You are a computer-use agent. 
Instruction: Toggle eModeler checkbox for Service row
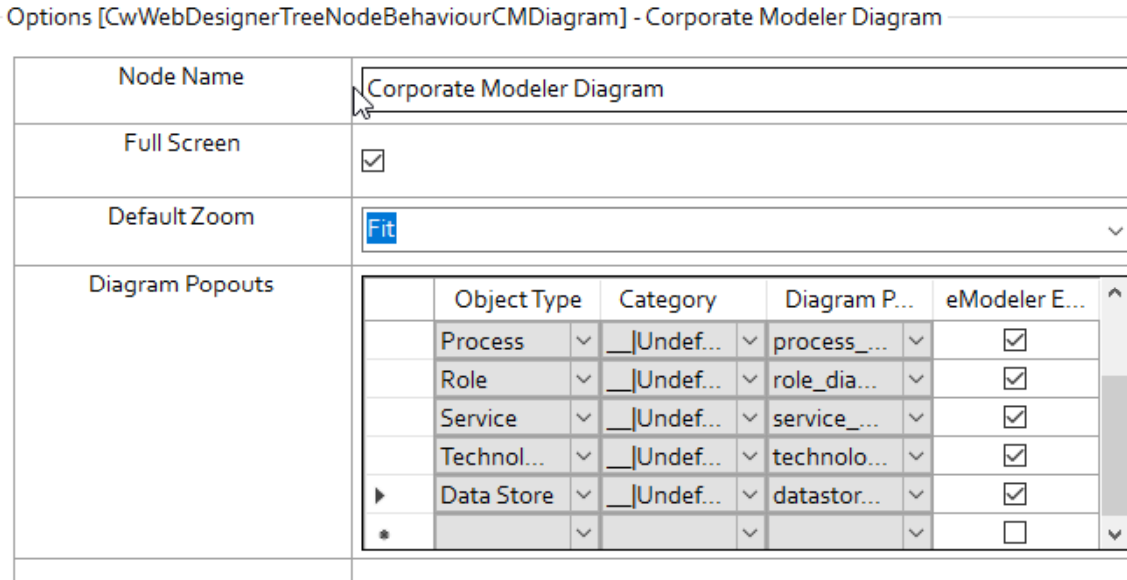tap(1015, 418)
